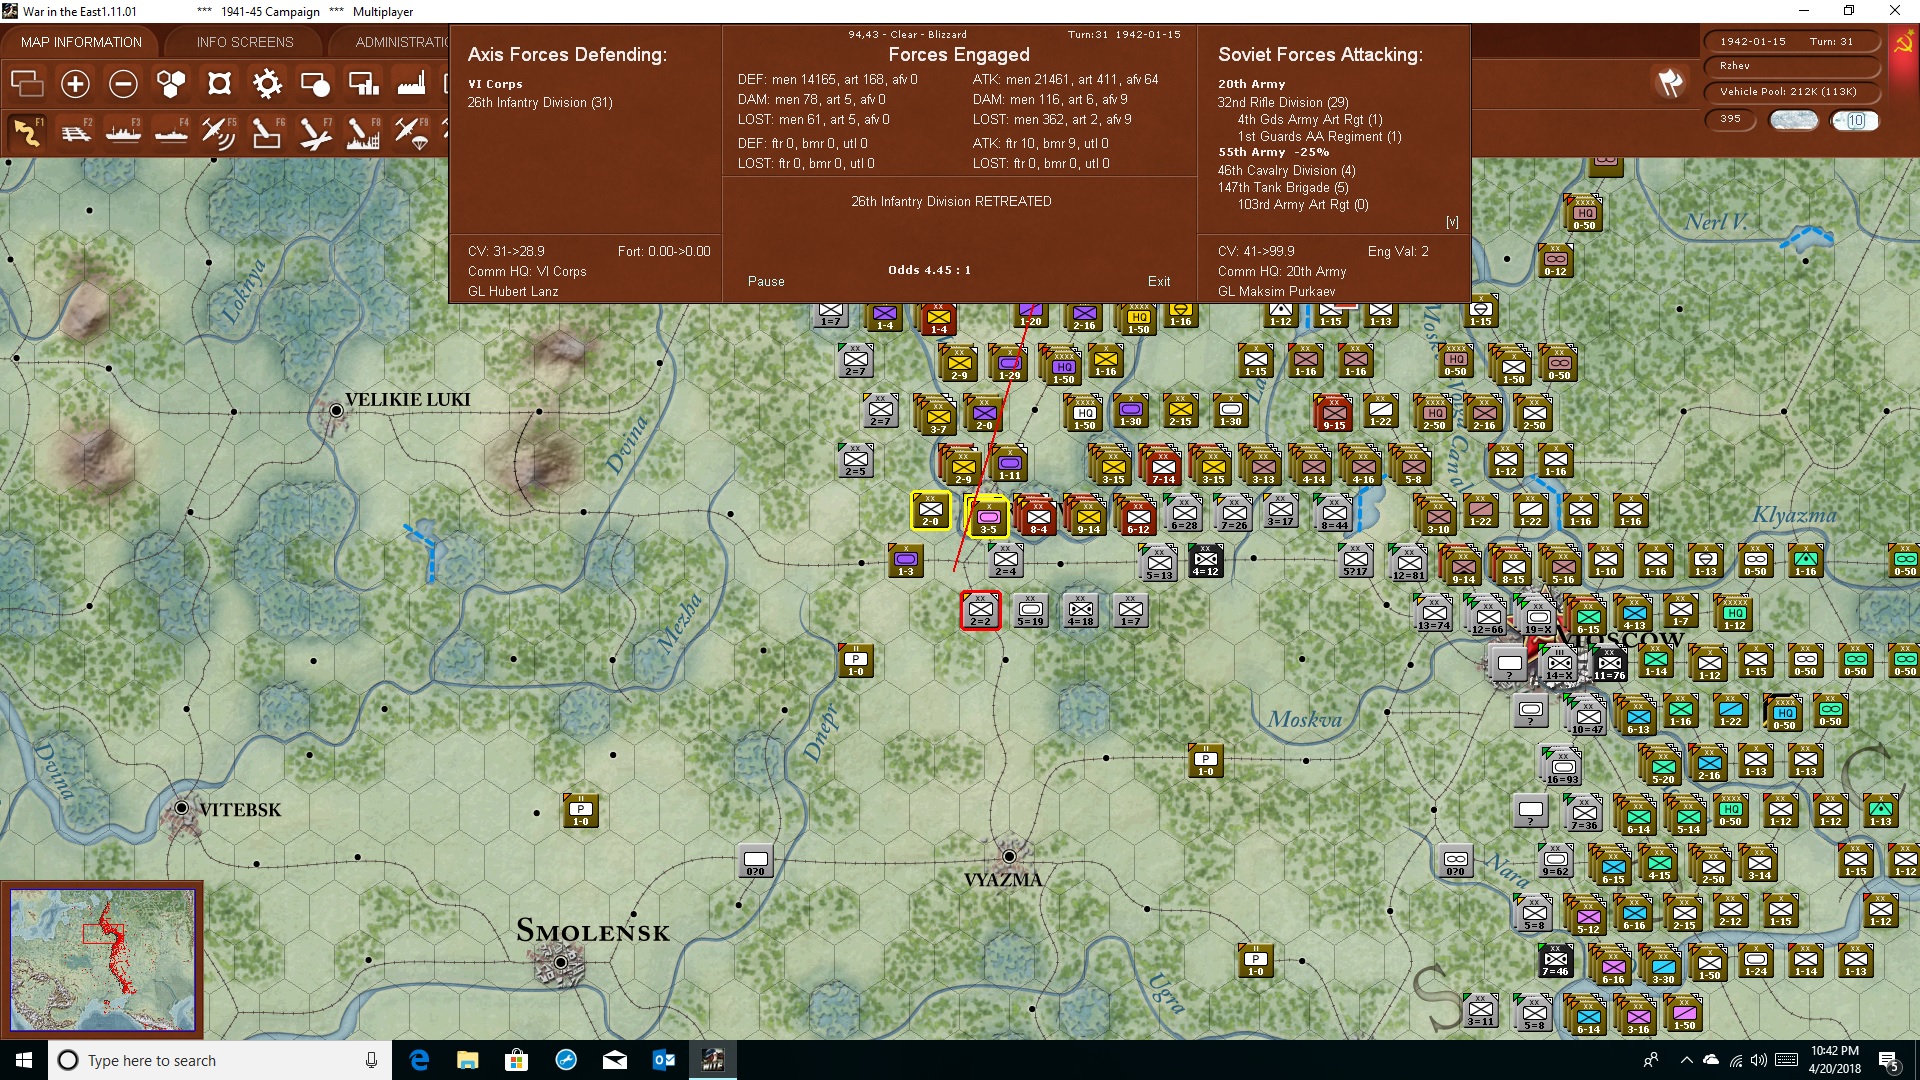Select the F6 bomb unit mode icon
Image resolution: width=1920 pixels, height=1080 pixels.
(x=267, y=132)
